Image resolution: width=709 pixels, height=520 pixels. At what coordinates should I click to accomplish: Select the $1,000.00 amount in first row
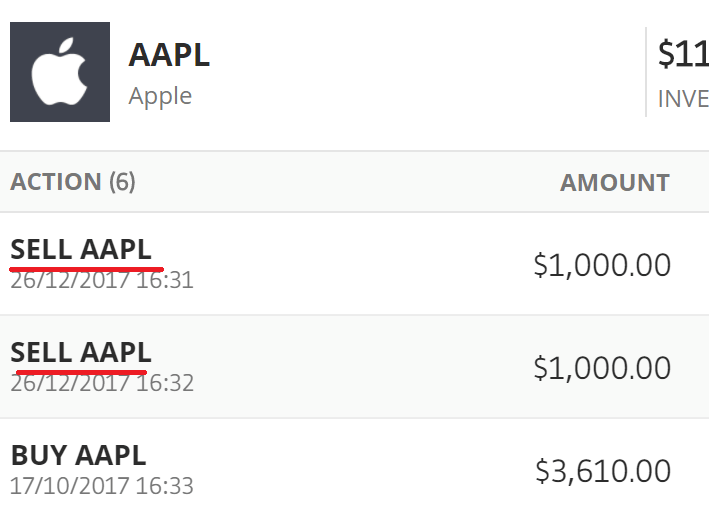pos(602,265)
